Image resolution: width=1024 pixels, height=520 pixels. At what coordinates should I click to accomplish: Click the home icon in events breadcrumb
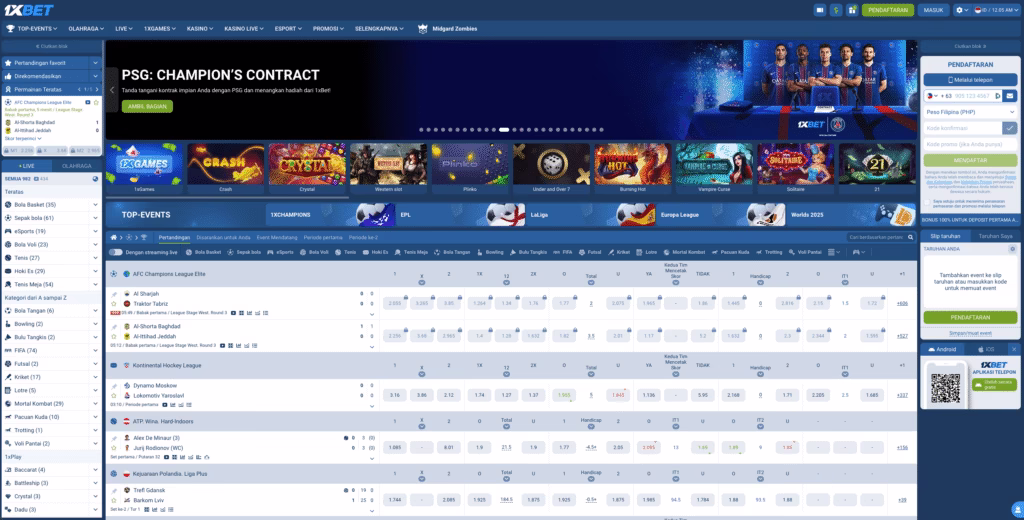click(x=114, y=237)
